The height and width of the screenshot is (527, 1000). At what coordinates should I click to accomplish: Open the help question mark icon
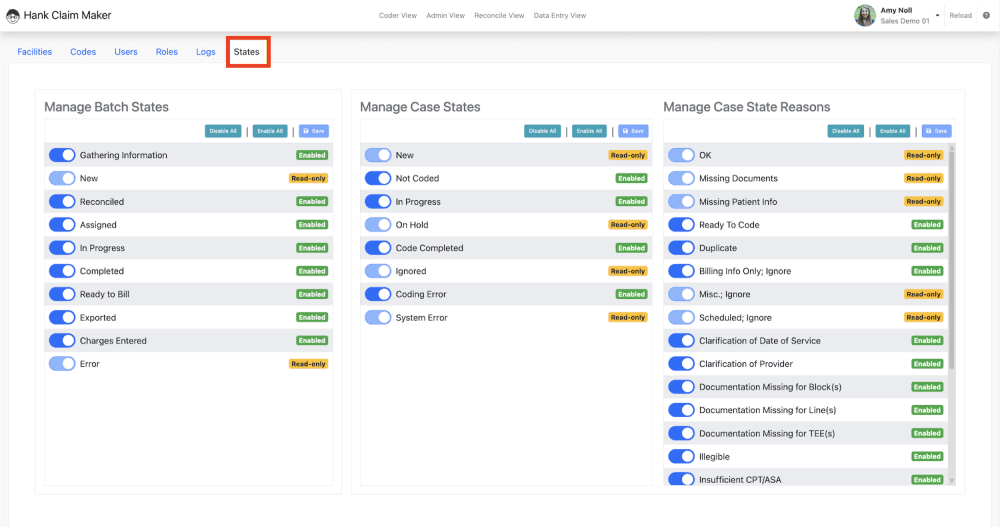click(986, 15)
